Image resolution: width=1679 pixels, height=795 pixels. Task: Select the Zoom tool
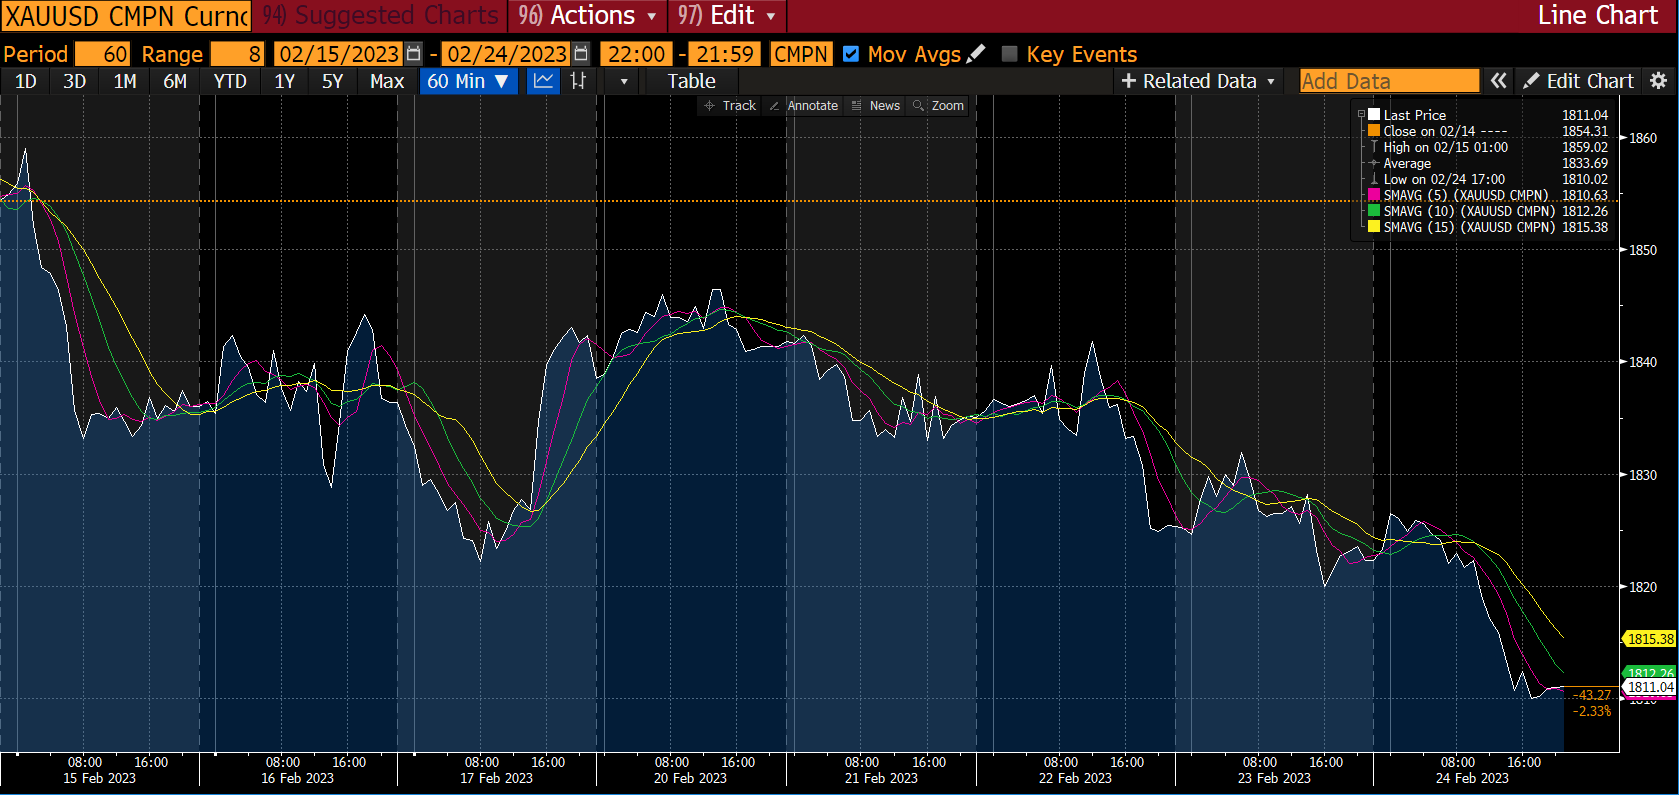[938, 105]
